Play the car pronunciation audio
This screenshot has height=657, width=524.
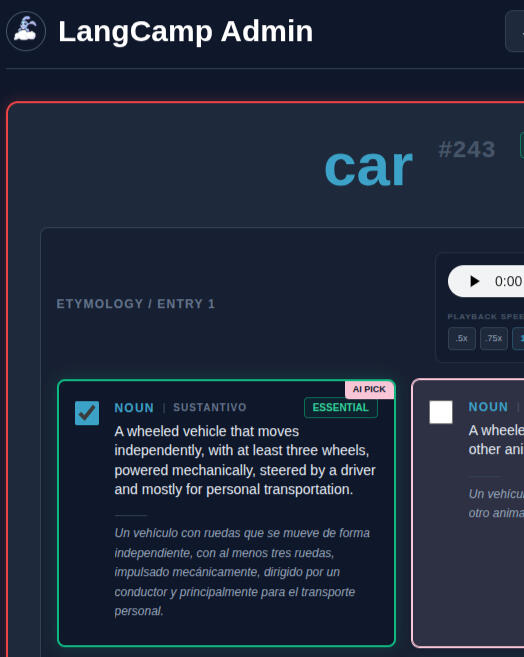[474, 281]
